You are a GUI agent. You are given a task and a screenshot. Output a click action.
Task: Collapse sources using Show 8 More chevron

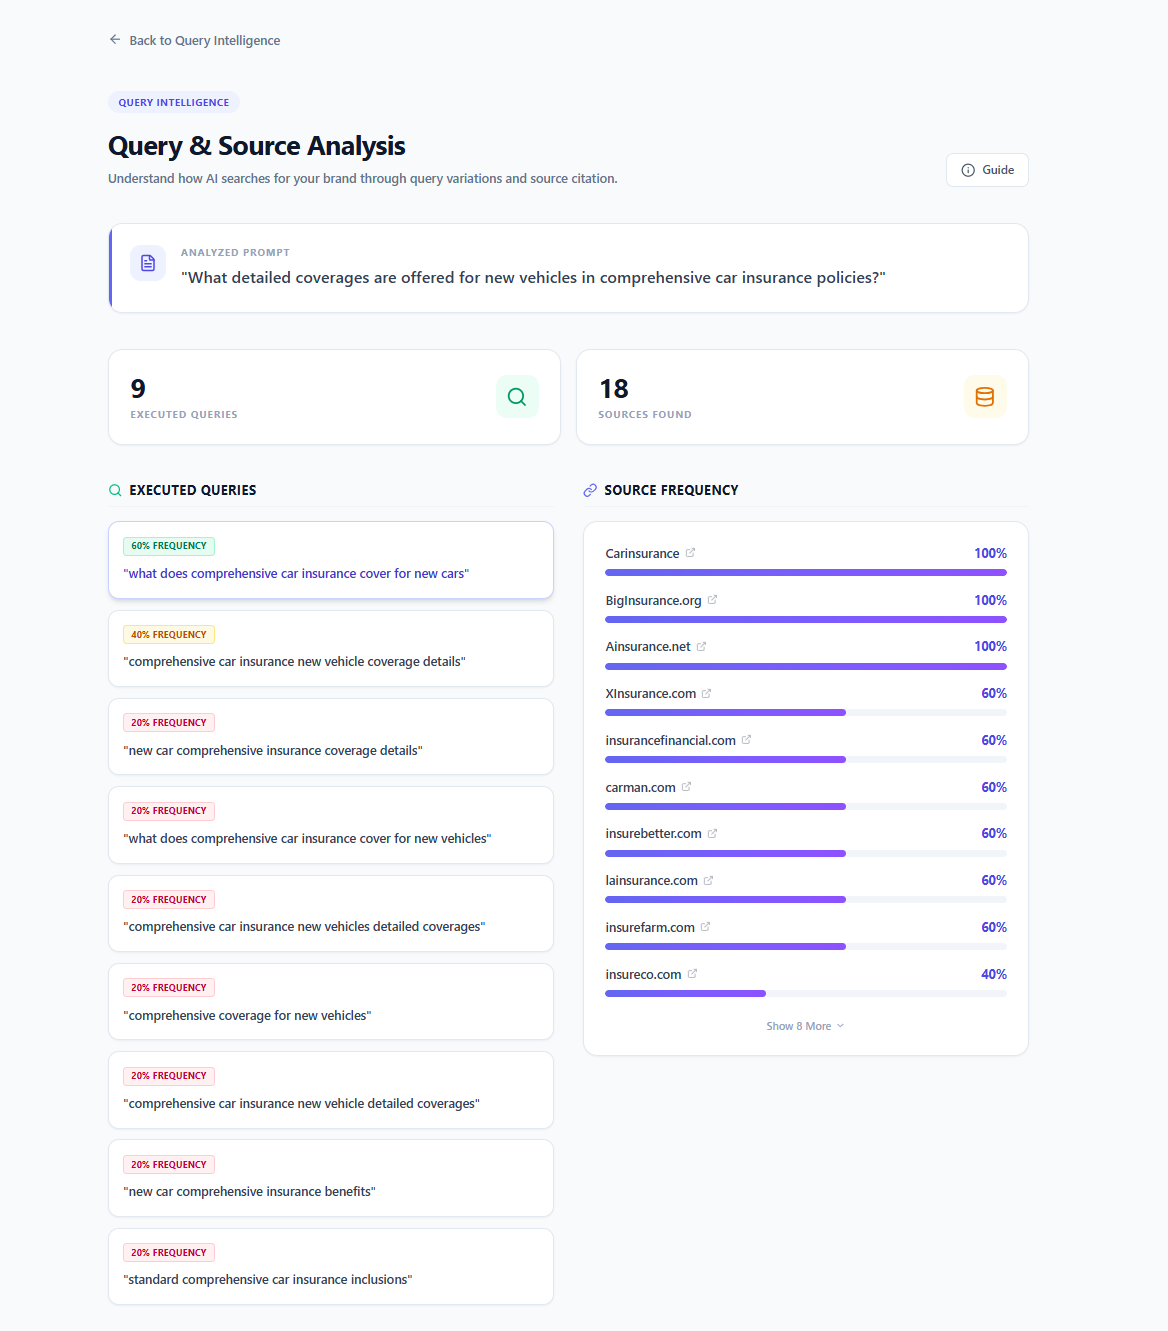pos(839,1025)
